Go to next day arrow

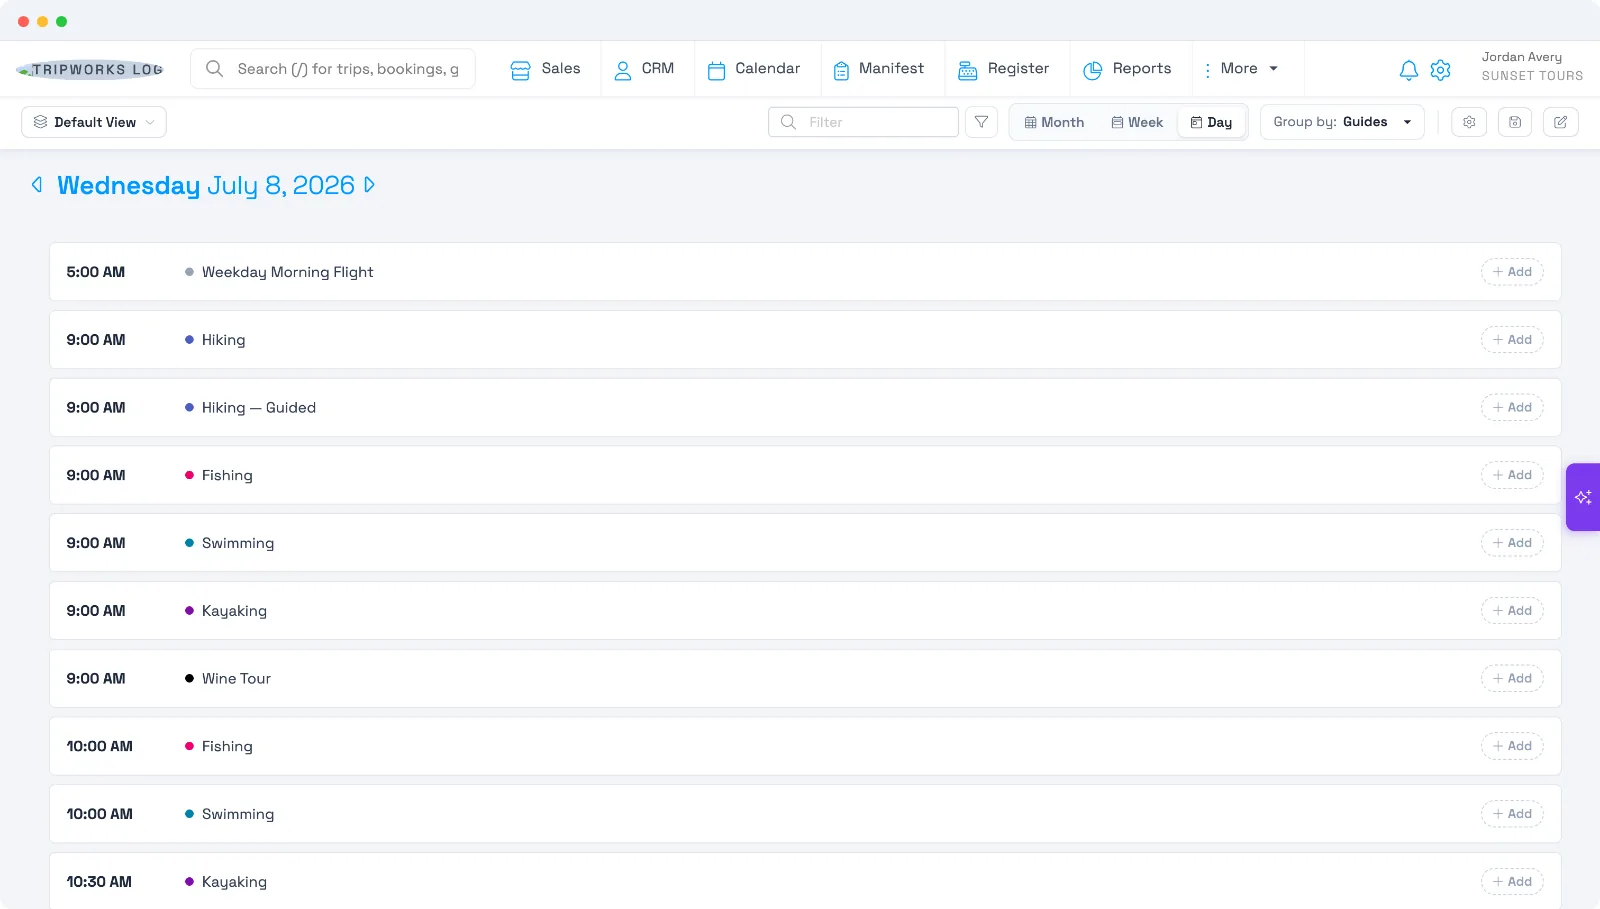pyautogui.click(x=369, y=185)
